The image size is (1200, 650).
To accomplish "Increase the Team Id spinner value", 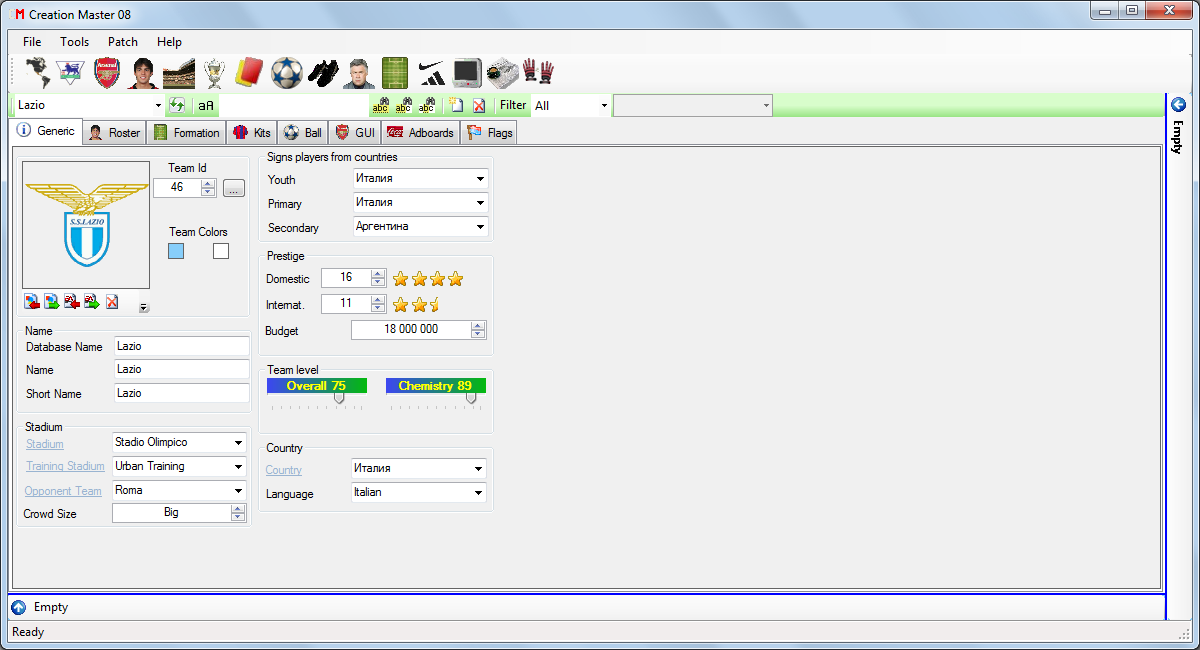I will pos(208,183).
